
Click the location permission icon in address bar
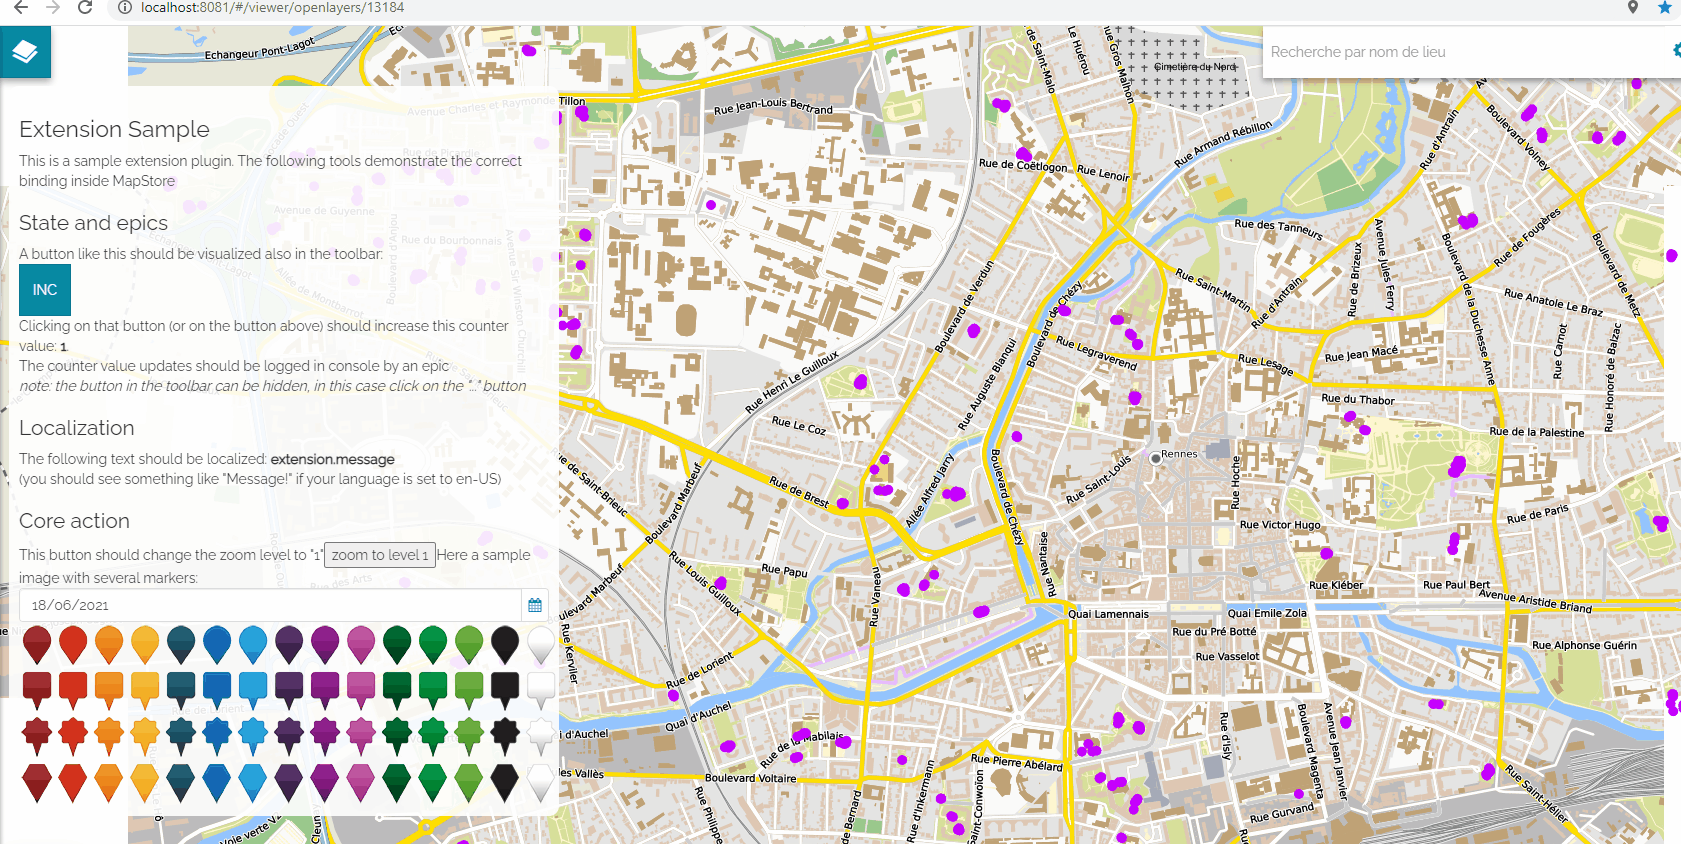(x=1633, y=8)
